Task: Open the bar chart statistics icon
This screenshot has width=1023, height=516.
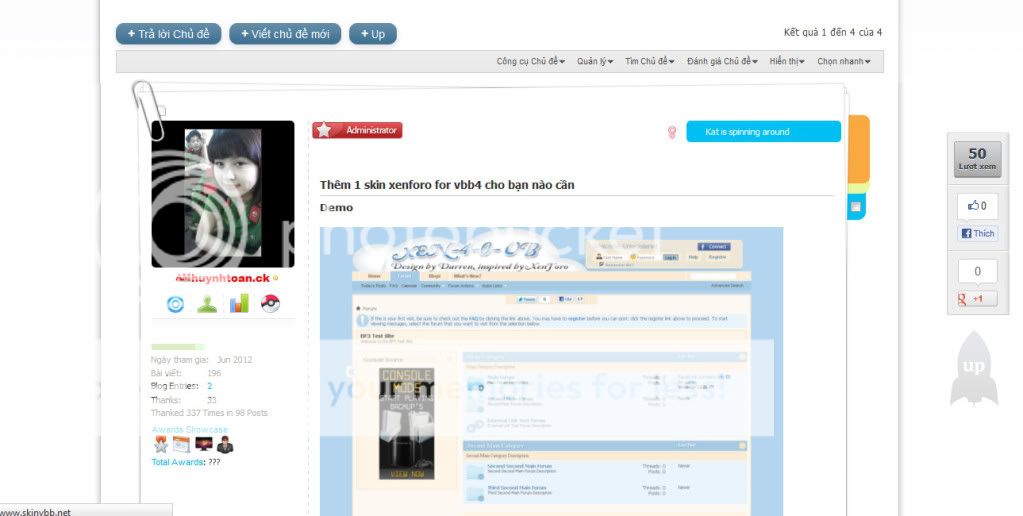Action: point(238,304)
